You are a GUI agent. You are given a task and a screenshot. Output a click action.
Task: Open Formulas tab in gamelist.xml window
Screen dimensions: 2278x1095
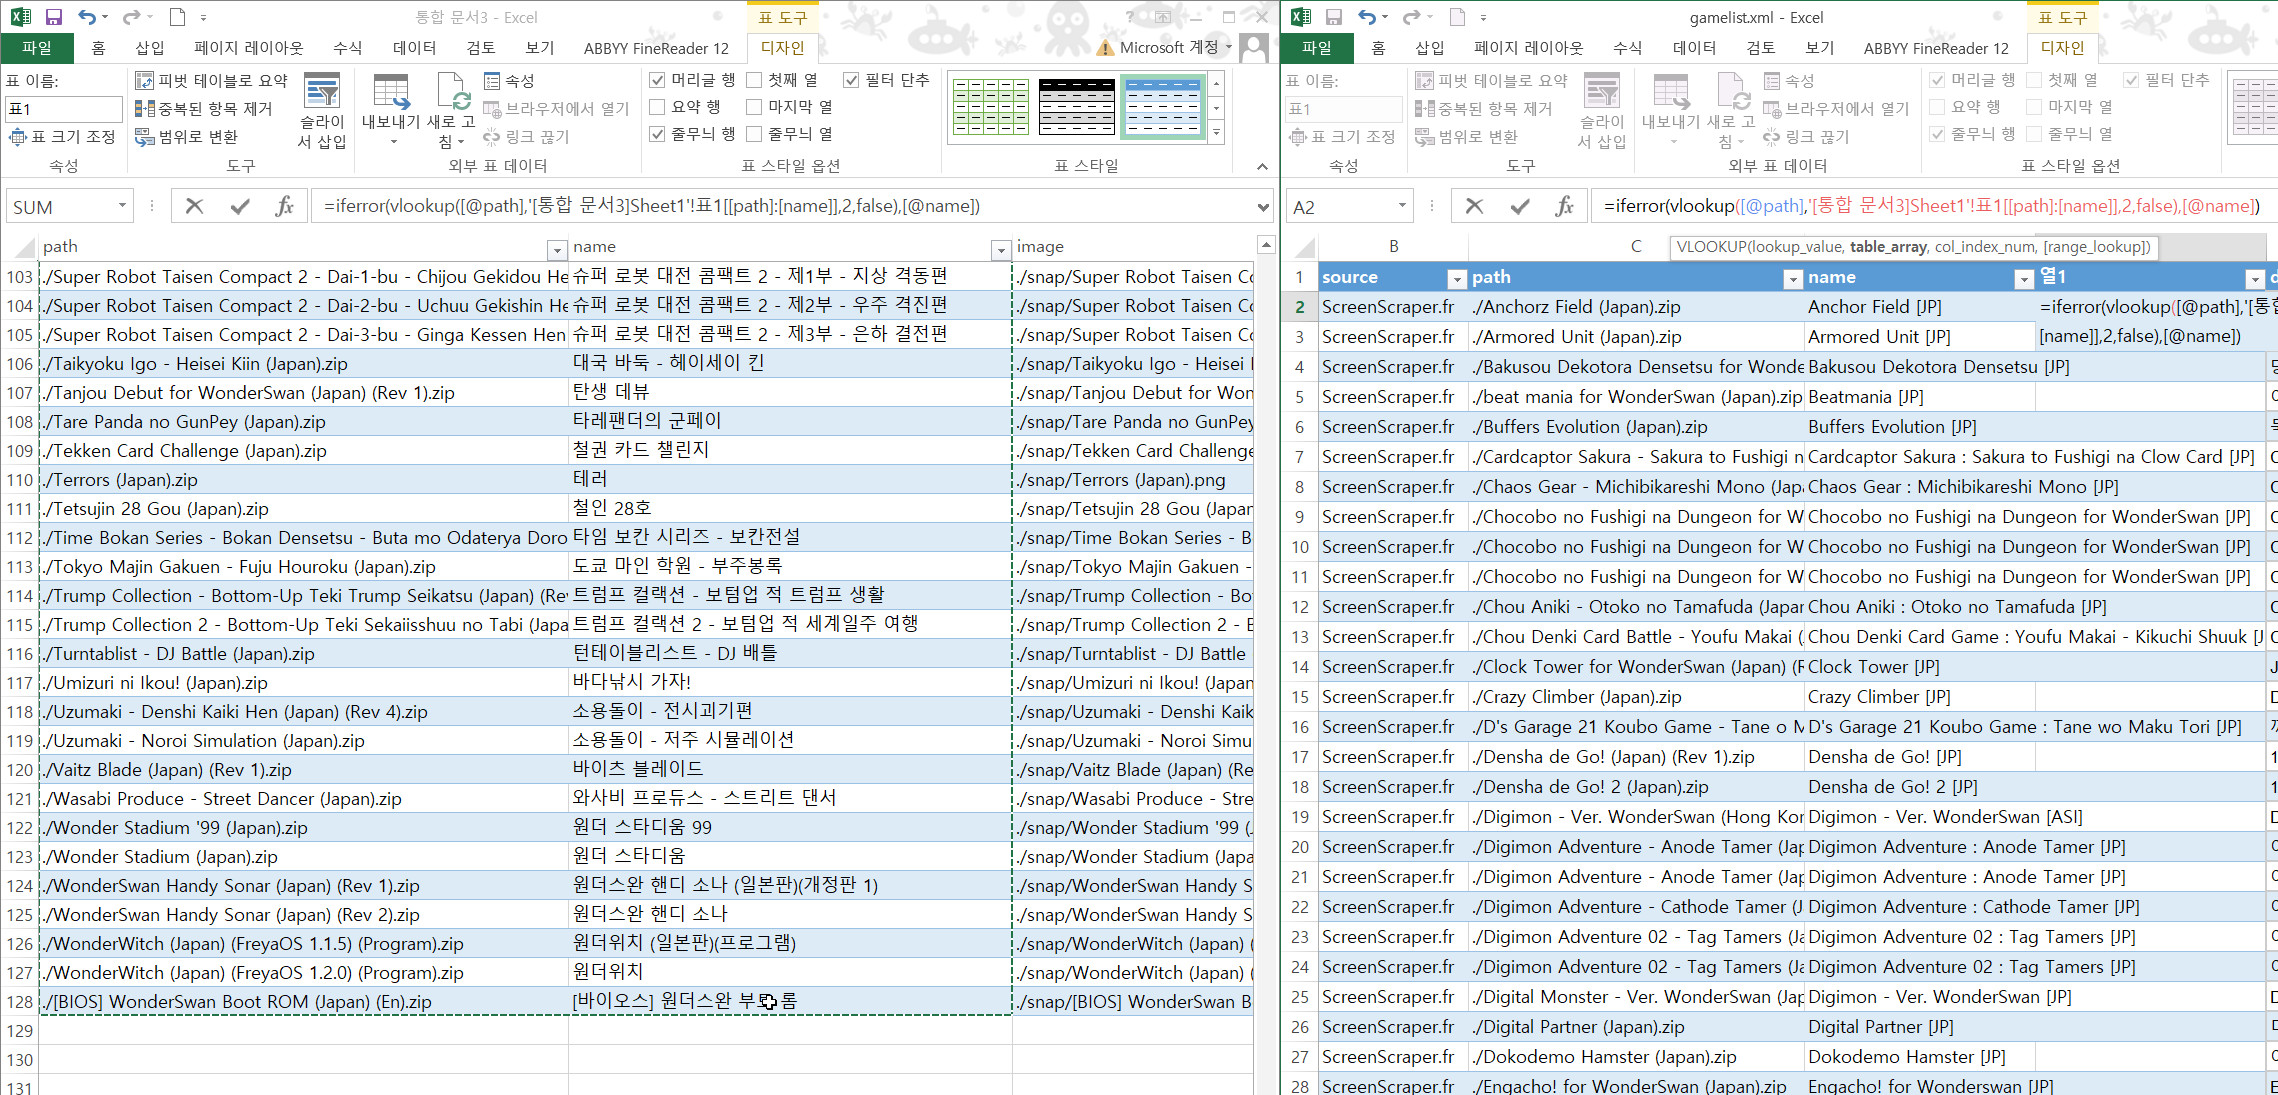pos(1628,47)
